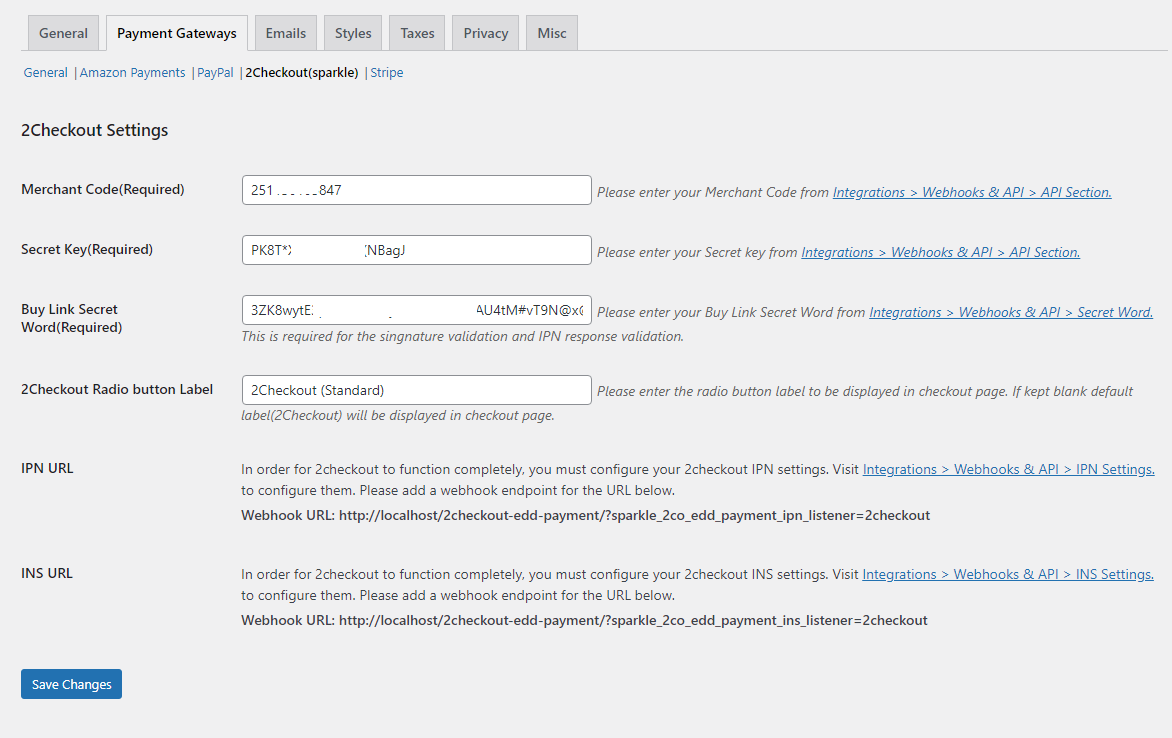Image resolution: width=1172 pixels, height=738 pixels.
Task: Click the signature validation note text
Action: [x=462, y=336]
